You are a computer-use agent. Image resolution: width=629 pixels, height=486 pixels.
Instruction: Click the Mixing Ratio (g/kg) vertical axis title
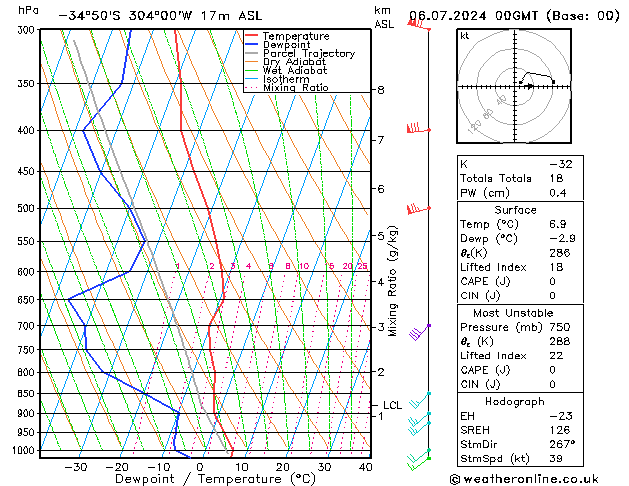[x=392, y=281]
